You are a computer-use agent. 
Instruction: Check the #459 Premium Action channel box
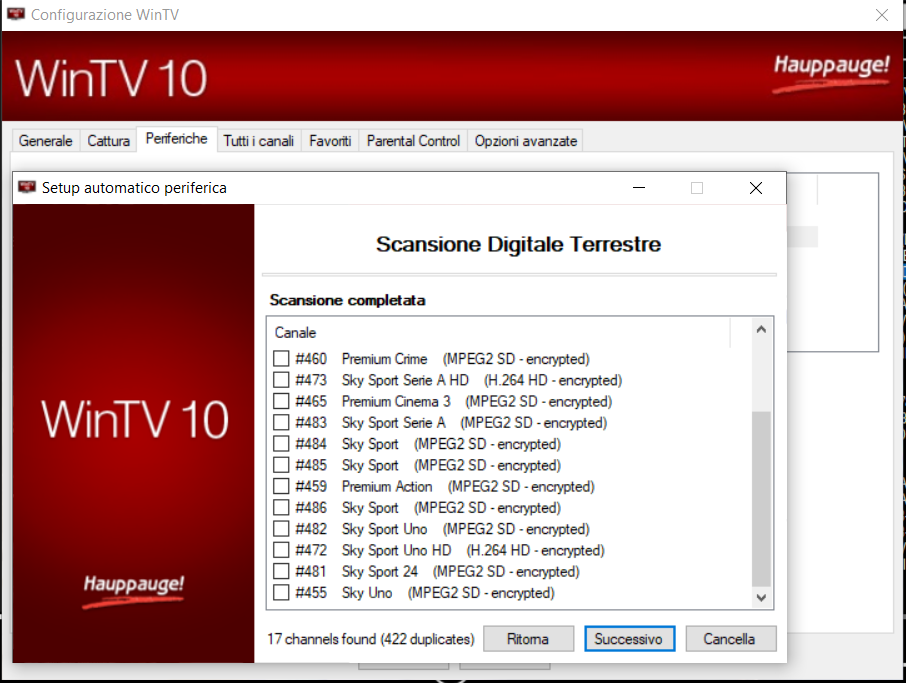click(281, 486)
